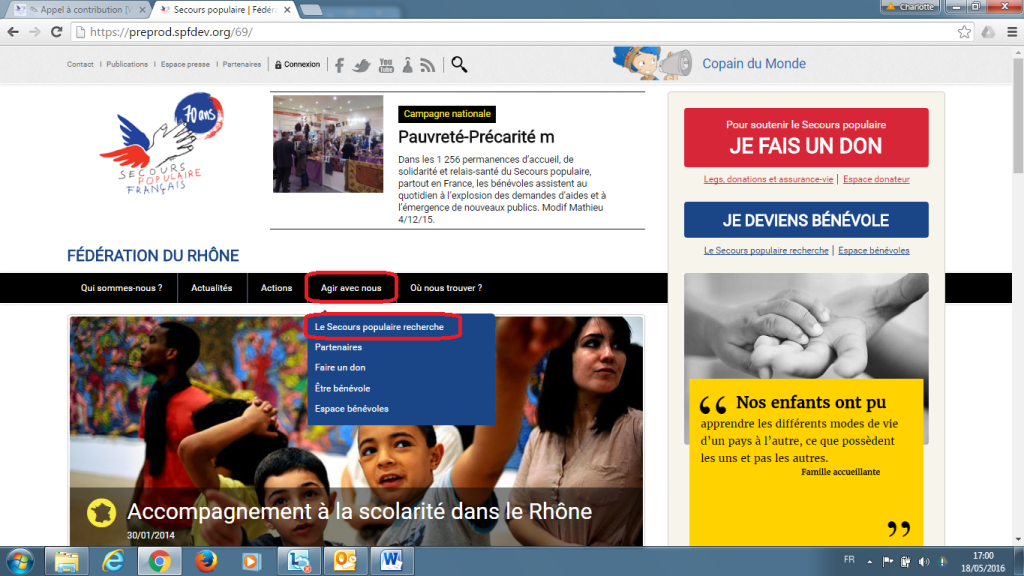Choose 'Être bénévole' in the dropdown
The height and width of the screenshot is (576, 1024).
[342, 388]
